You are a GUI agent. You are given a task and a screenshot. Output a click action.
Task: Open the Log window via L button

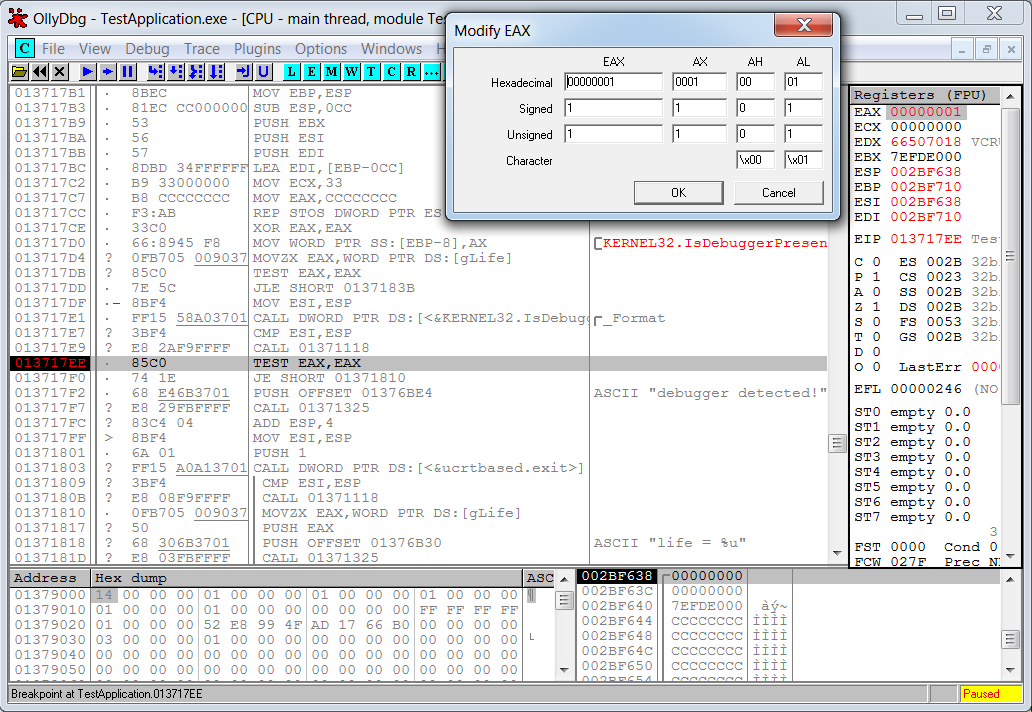click(291, 72)
